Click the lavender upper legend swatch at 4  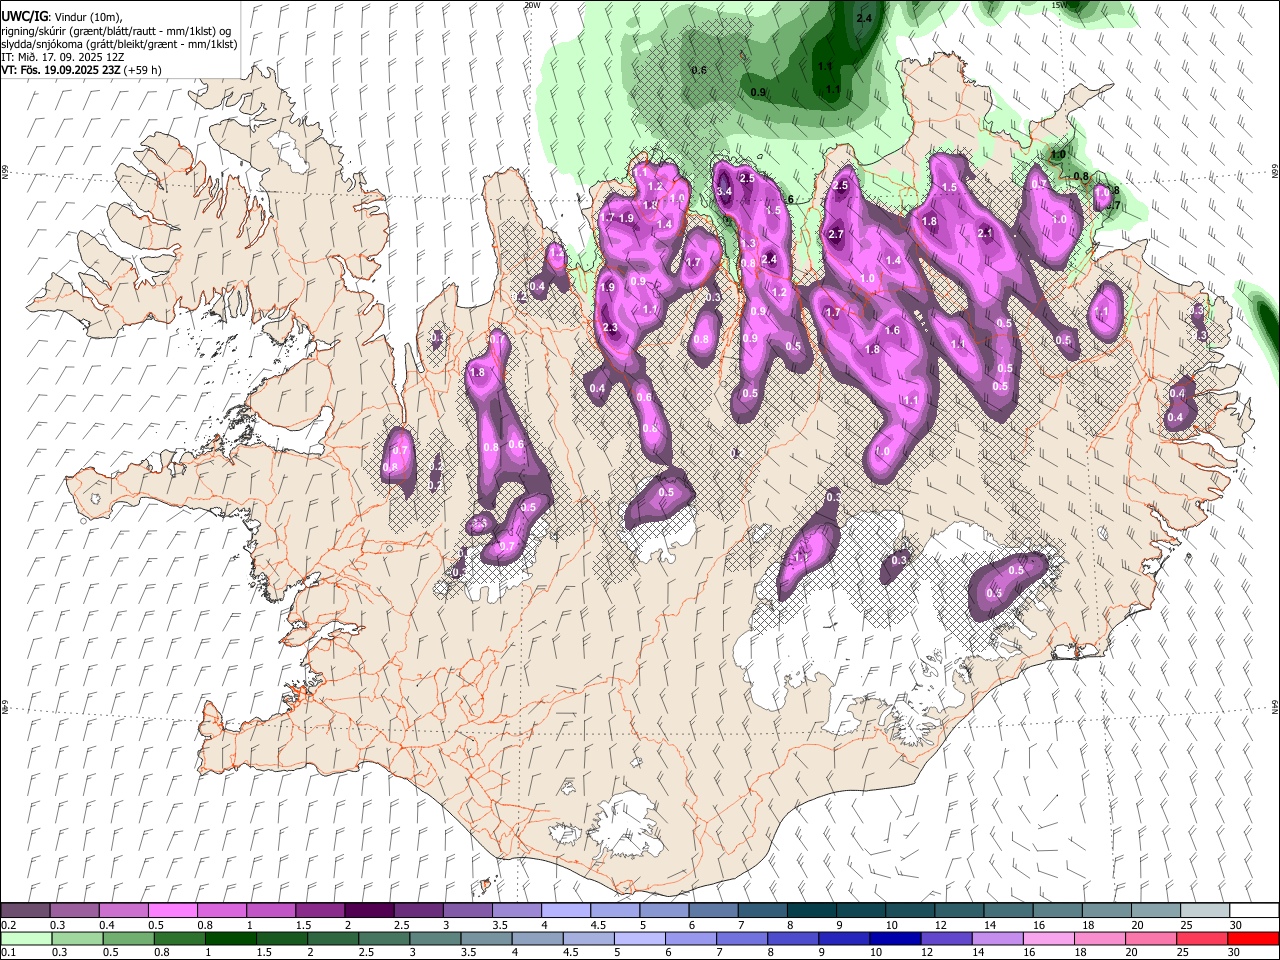[566, 911]
